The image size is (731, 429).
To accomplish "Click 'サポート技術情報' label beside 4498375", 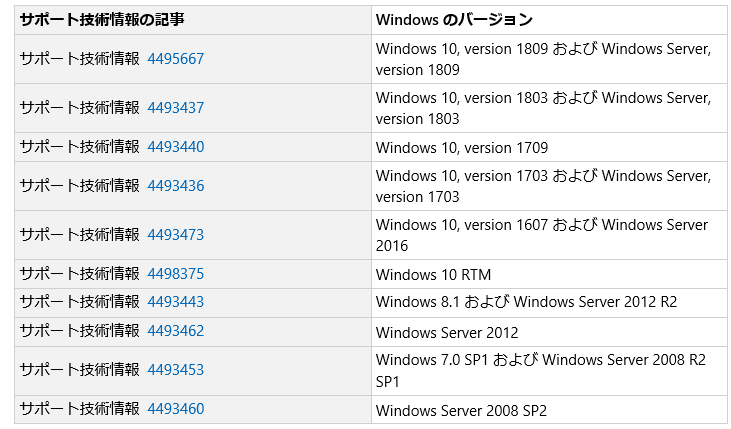I will pyautogui.click(x=80, y=274).
